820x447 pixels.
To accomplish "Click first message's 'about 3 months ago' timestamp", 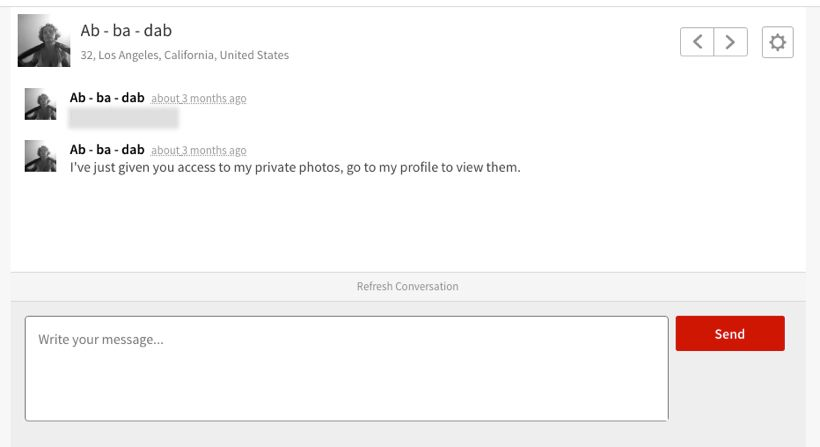I will (199, 98).
